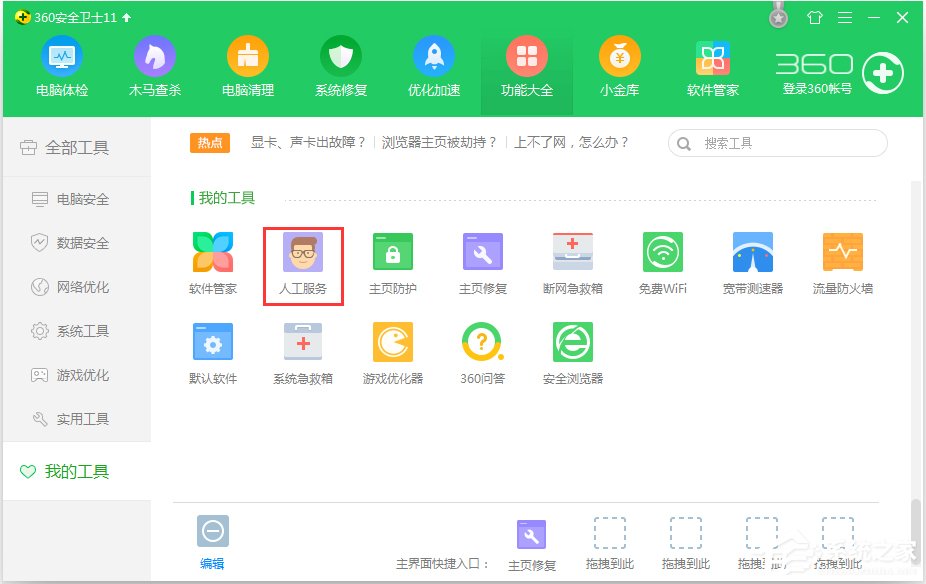Start 安全浏览器 from my tools

coord(573,350)
